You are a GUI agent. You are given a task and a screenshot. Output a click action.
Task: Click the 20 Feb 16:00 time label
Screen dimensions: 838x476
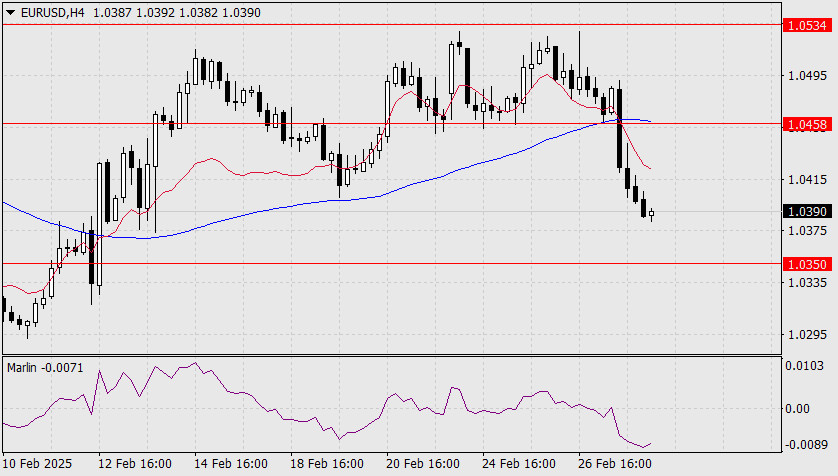[423, 463]
